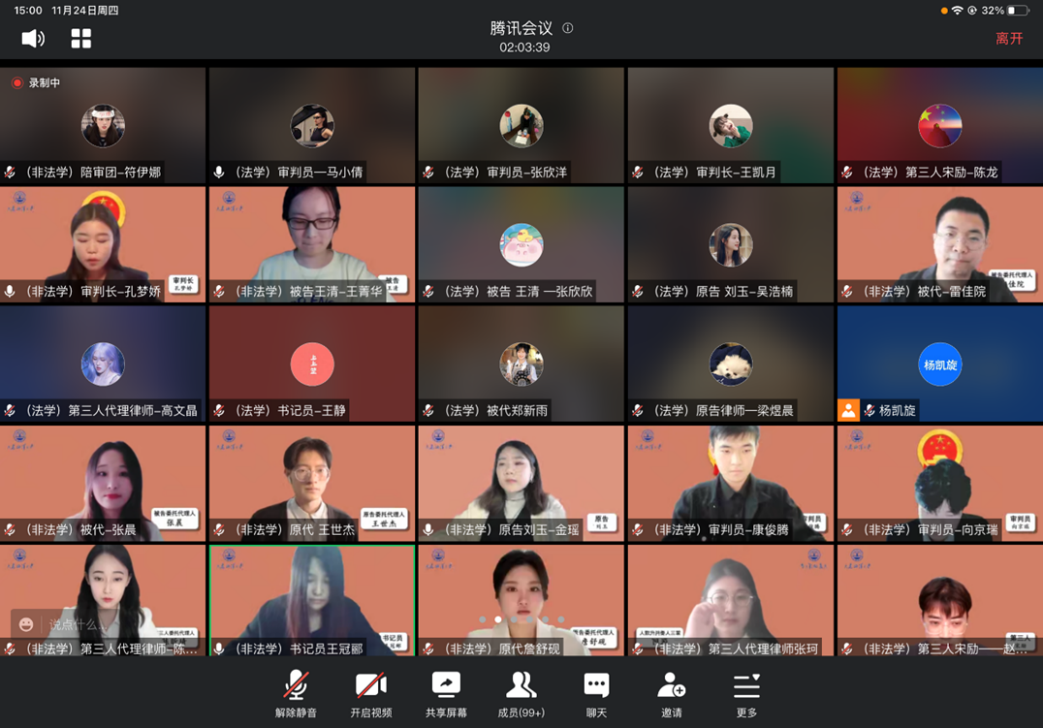
Task: Unmute microphone with 解除静音
Action: pos(296,694)
